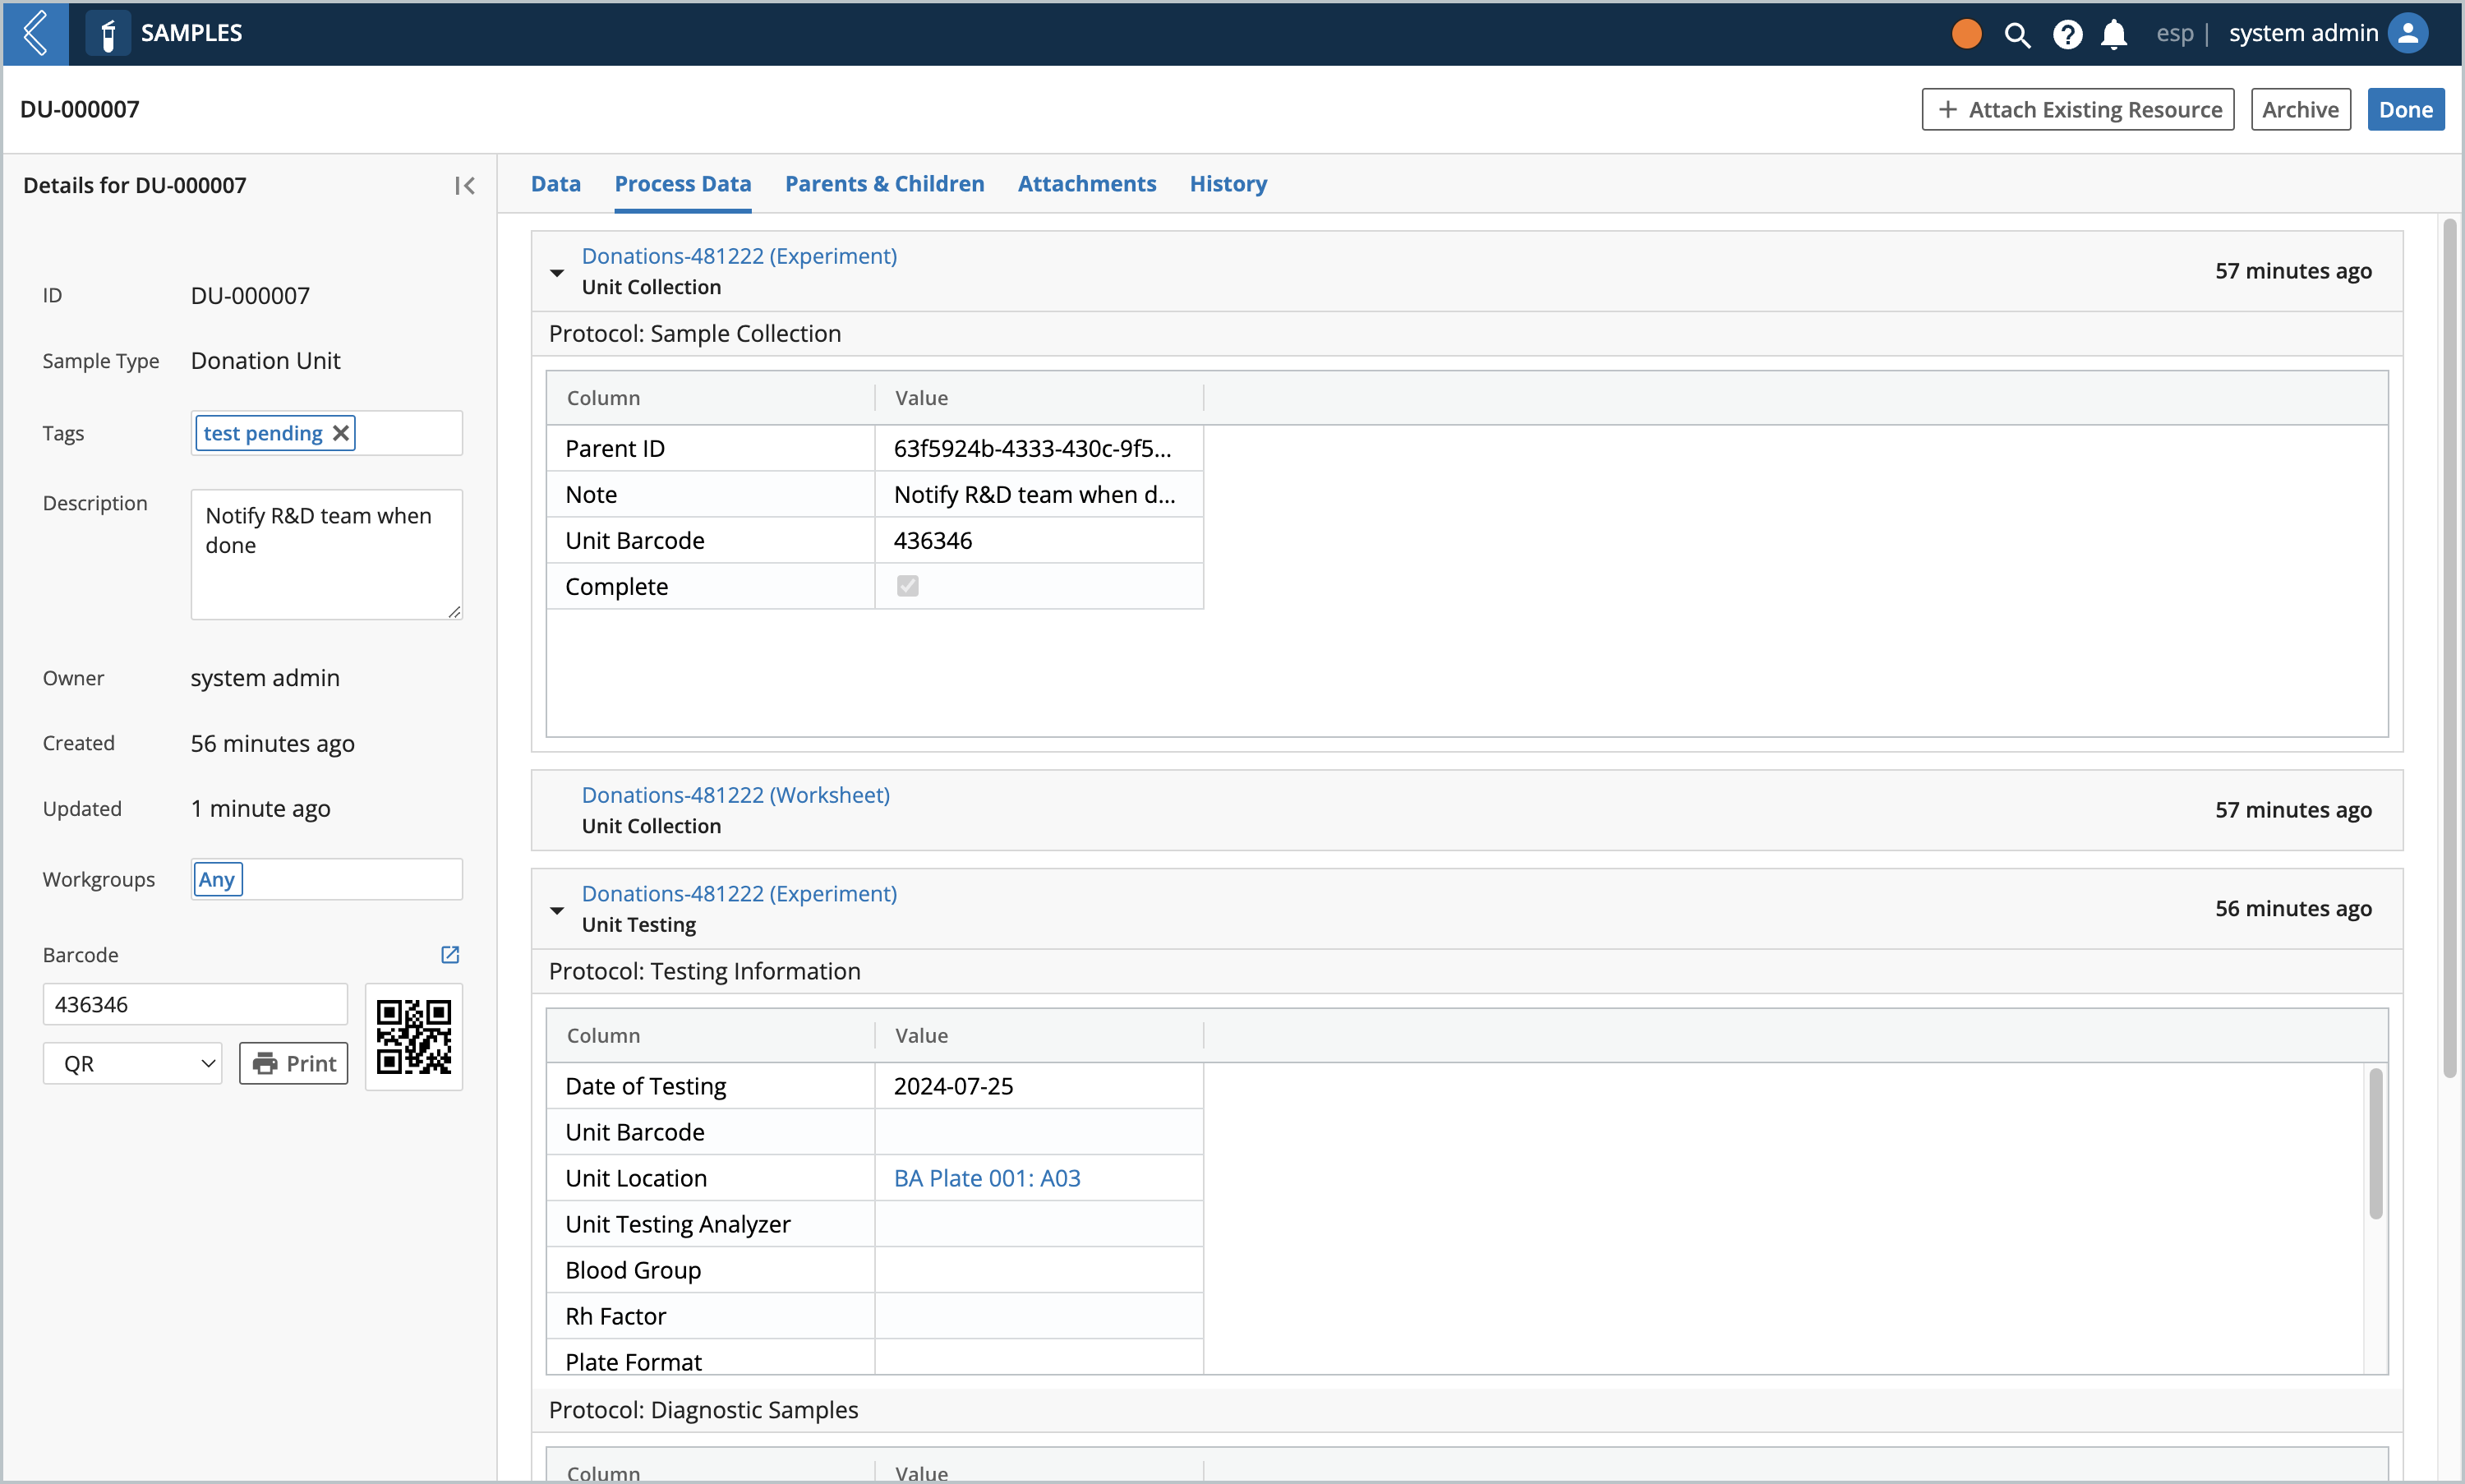The width and height of the screenshot is (2465, 1484).
Task: Open barcode in external popup icon
Action: (x=450, y=954)
